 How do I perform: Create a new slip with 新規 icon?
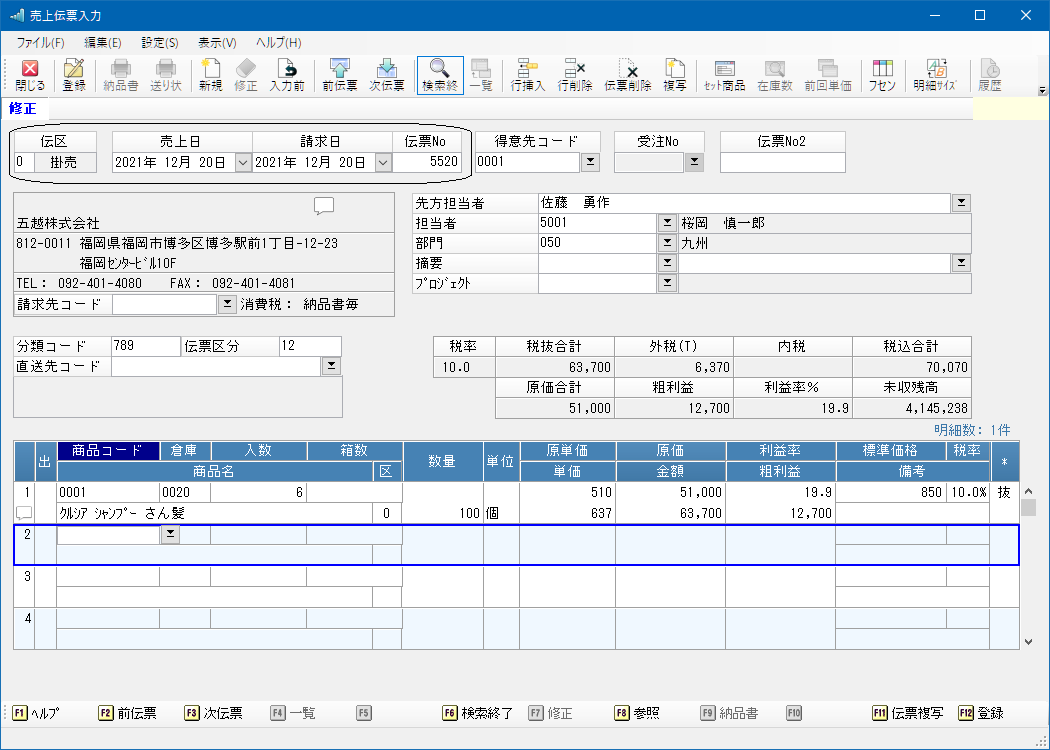point(210,75)
